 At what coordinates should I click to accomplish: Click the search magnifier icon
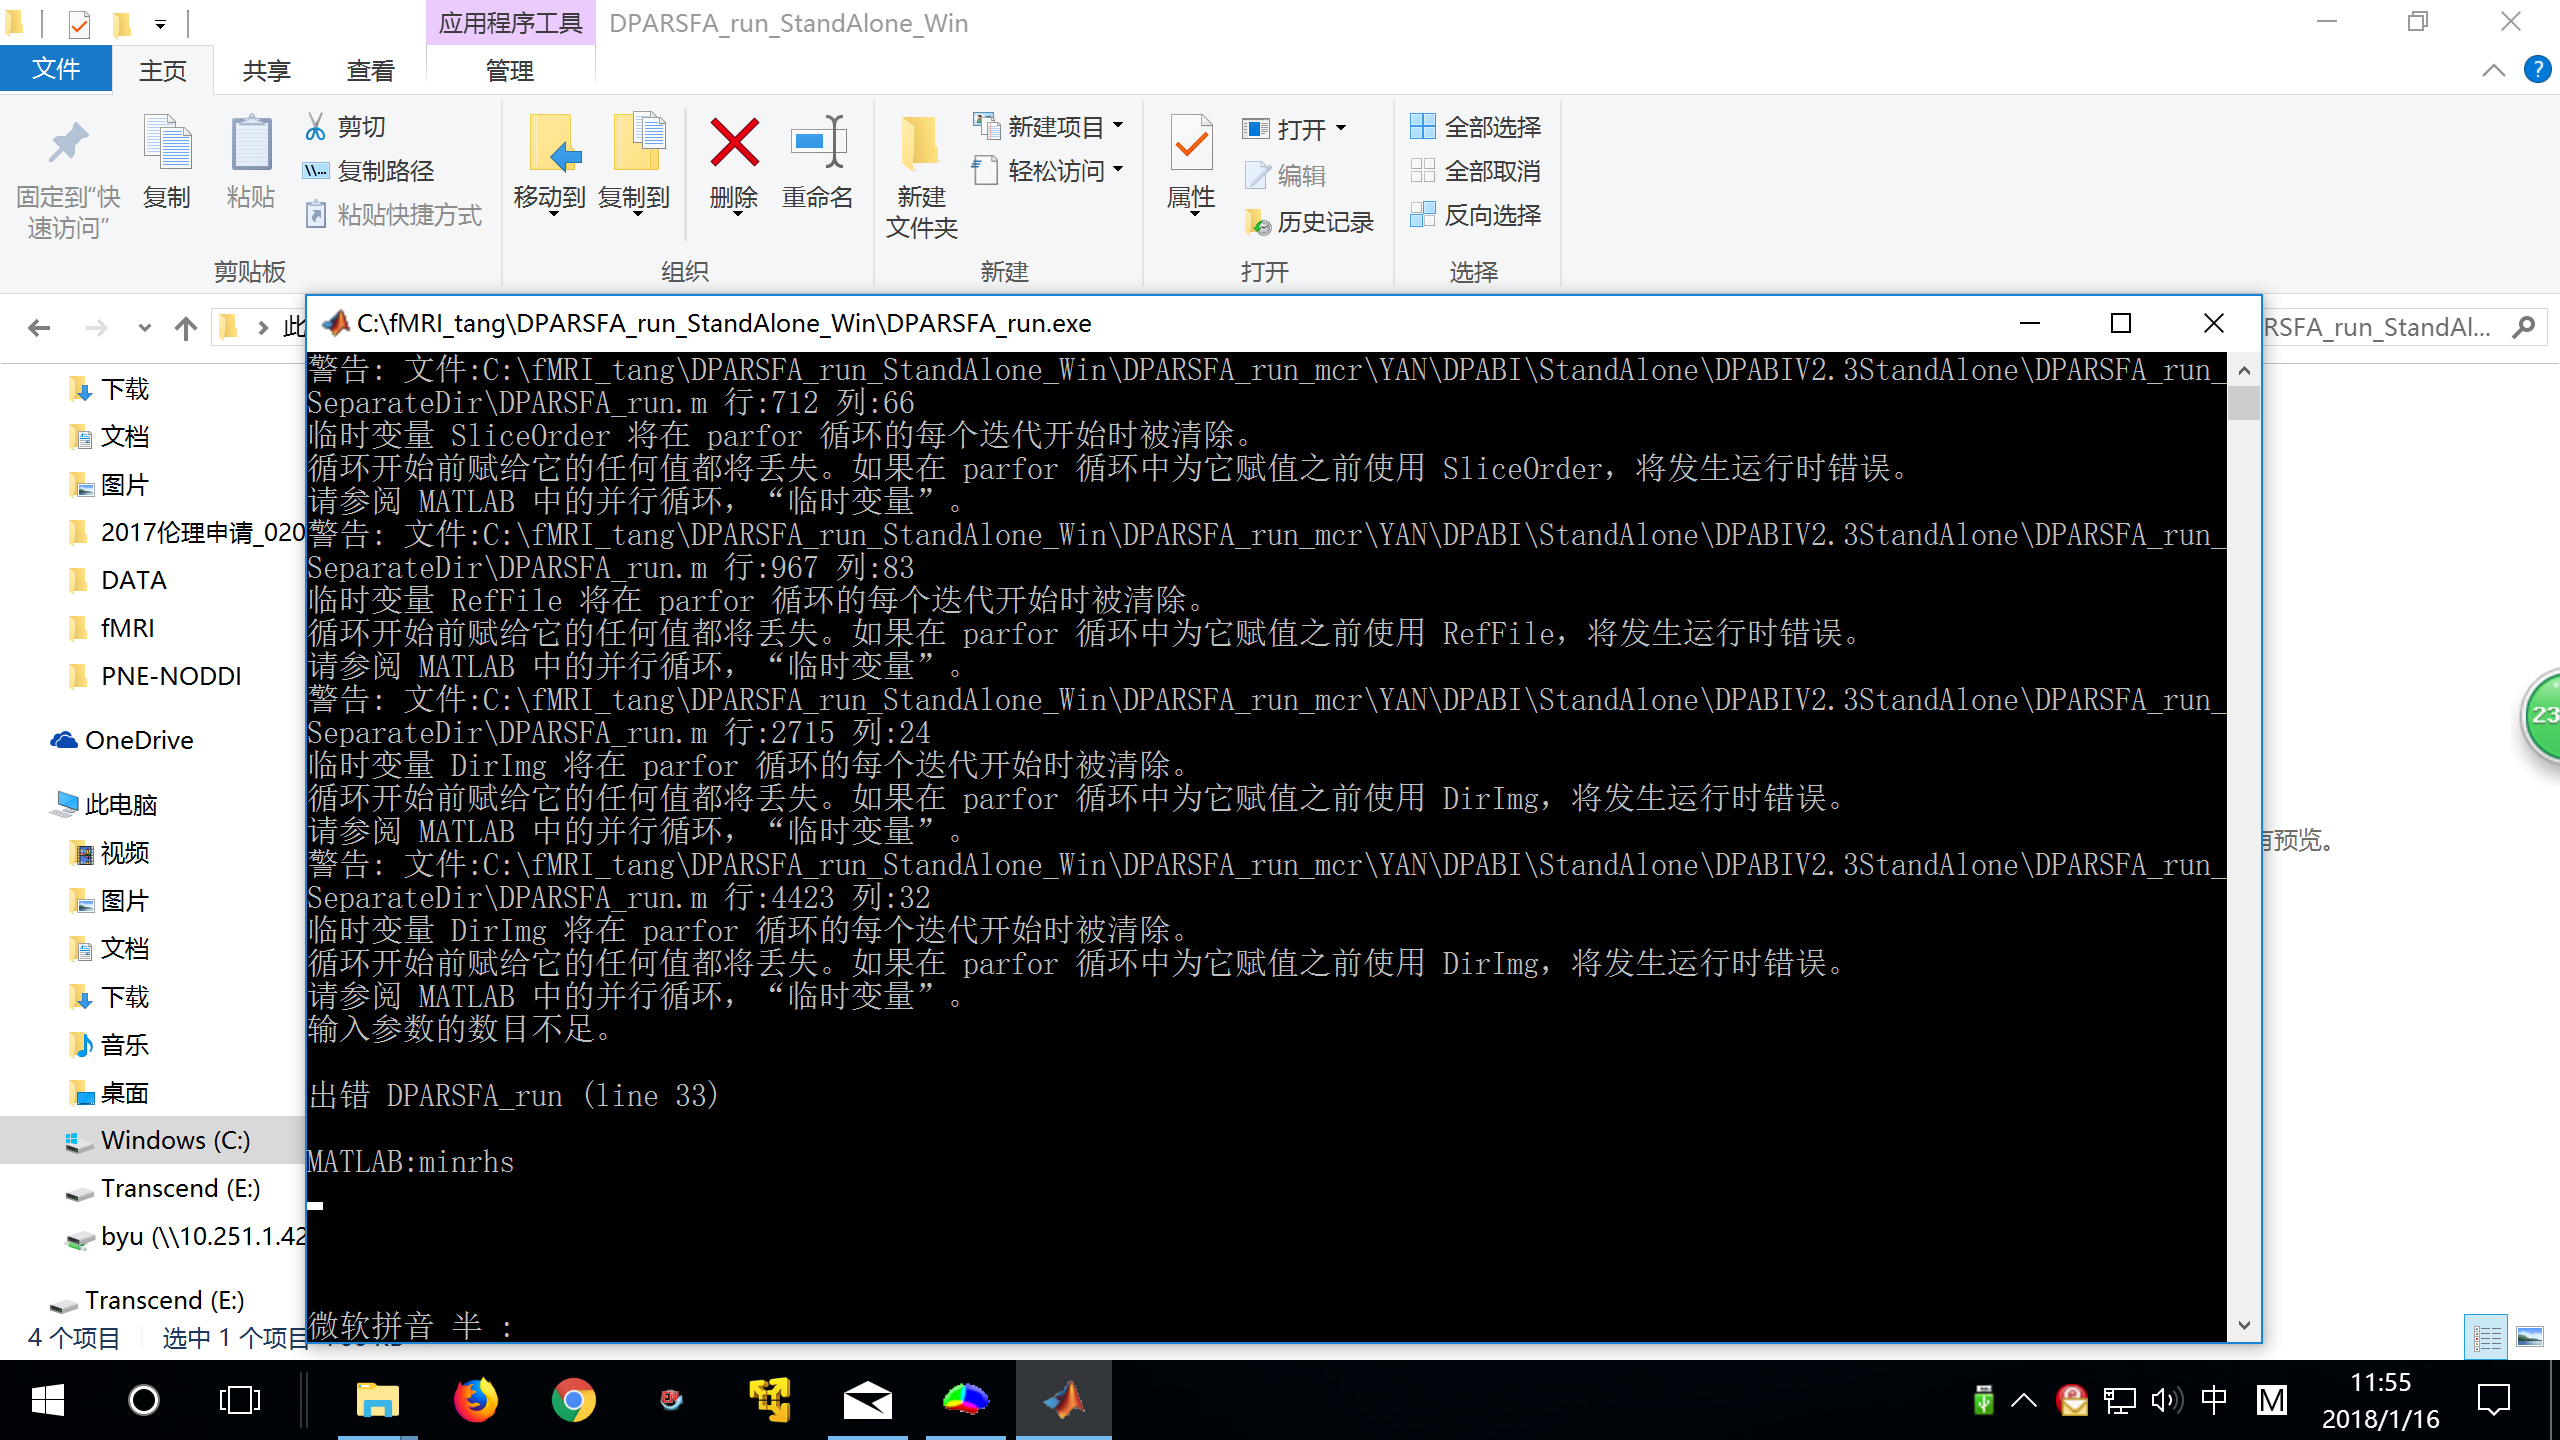coord(2524,327)
